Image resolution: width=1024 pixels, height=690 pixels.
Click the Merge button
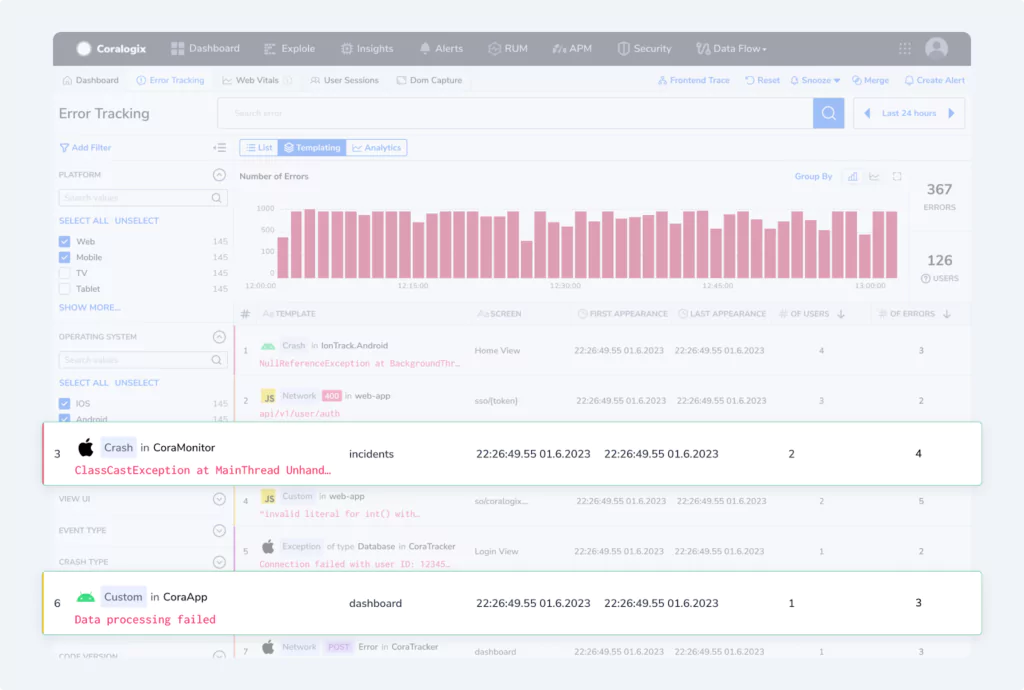[870, 80]
